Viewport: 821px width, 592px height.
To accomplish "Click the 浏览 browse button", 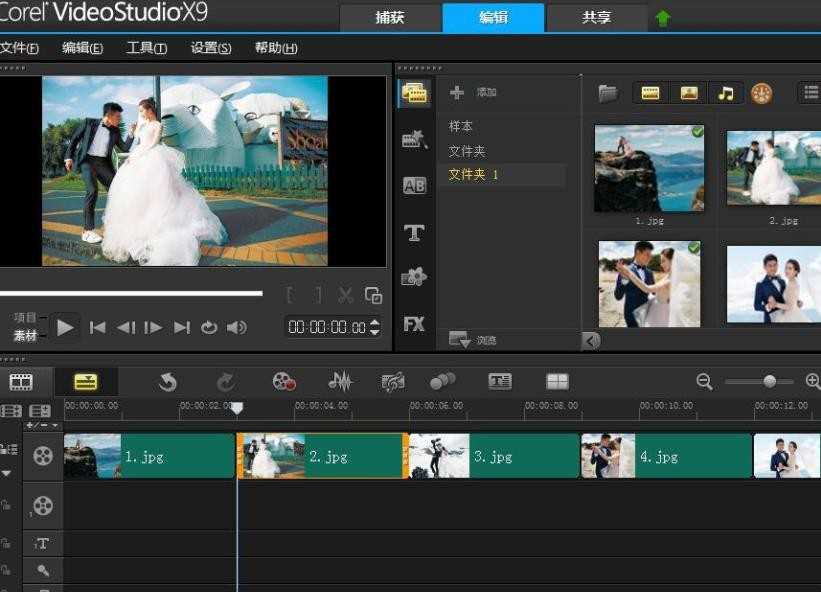I will point(473,340).
